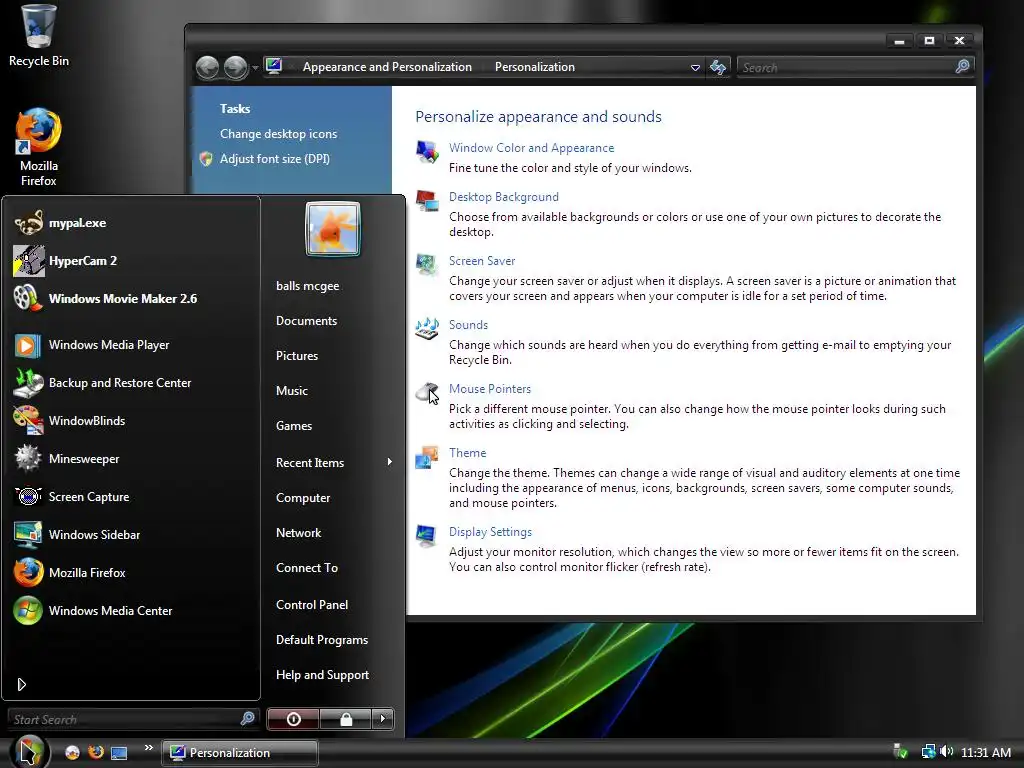Screen dimensions: 1024x768
Task: Expand Recent Items submenu arrow
Action: point(389,462)
